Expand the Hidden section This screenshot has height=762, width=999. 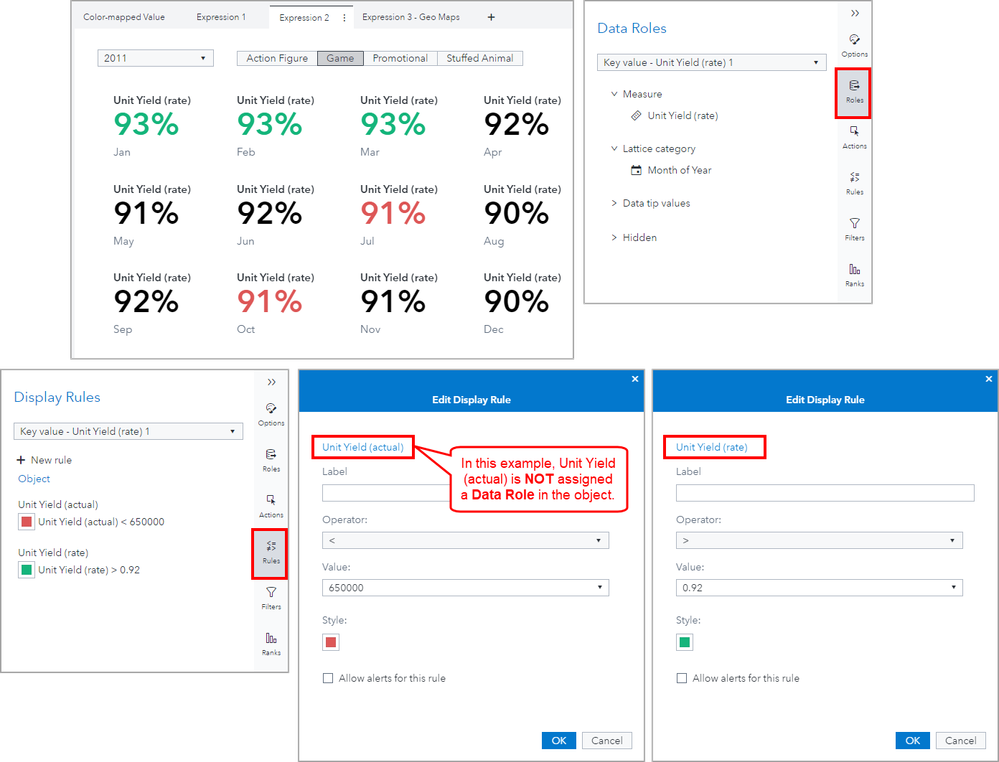(614, 238)
